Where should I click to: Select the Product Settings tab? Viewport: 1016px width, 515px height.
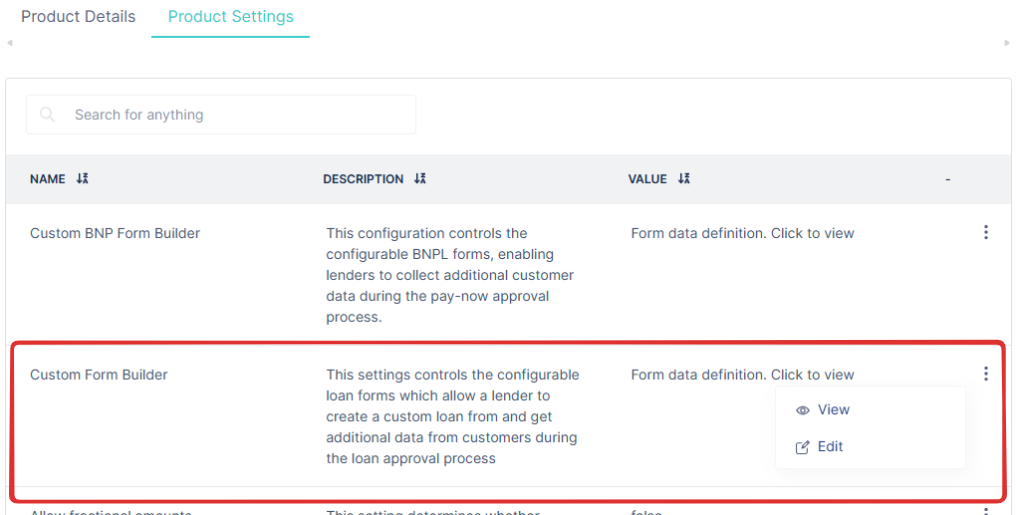click(230, 17)
